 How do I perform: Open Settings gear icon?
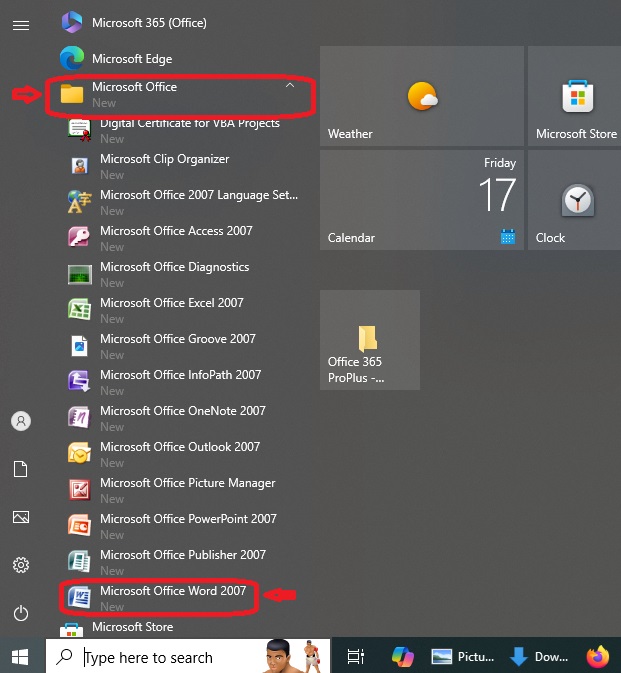click(x=21, y=565)
